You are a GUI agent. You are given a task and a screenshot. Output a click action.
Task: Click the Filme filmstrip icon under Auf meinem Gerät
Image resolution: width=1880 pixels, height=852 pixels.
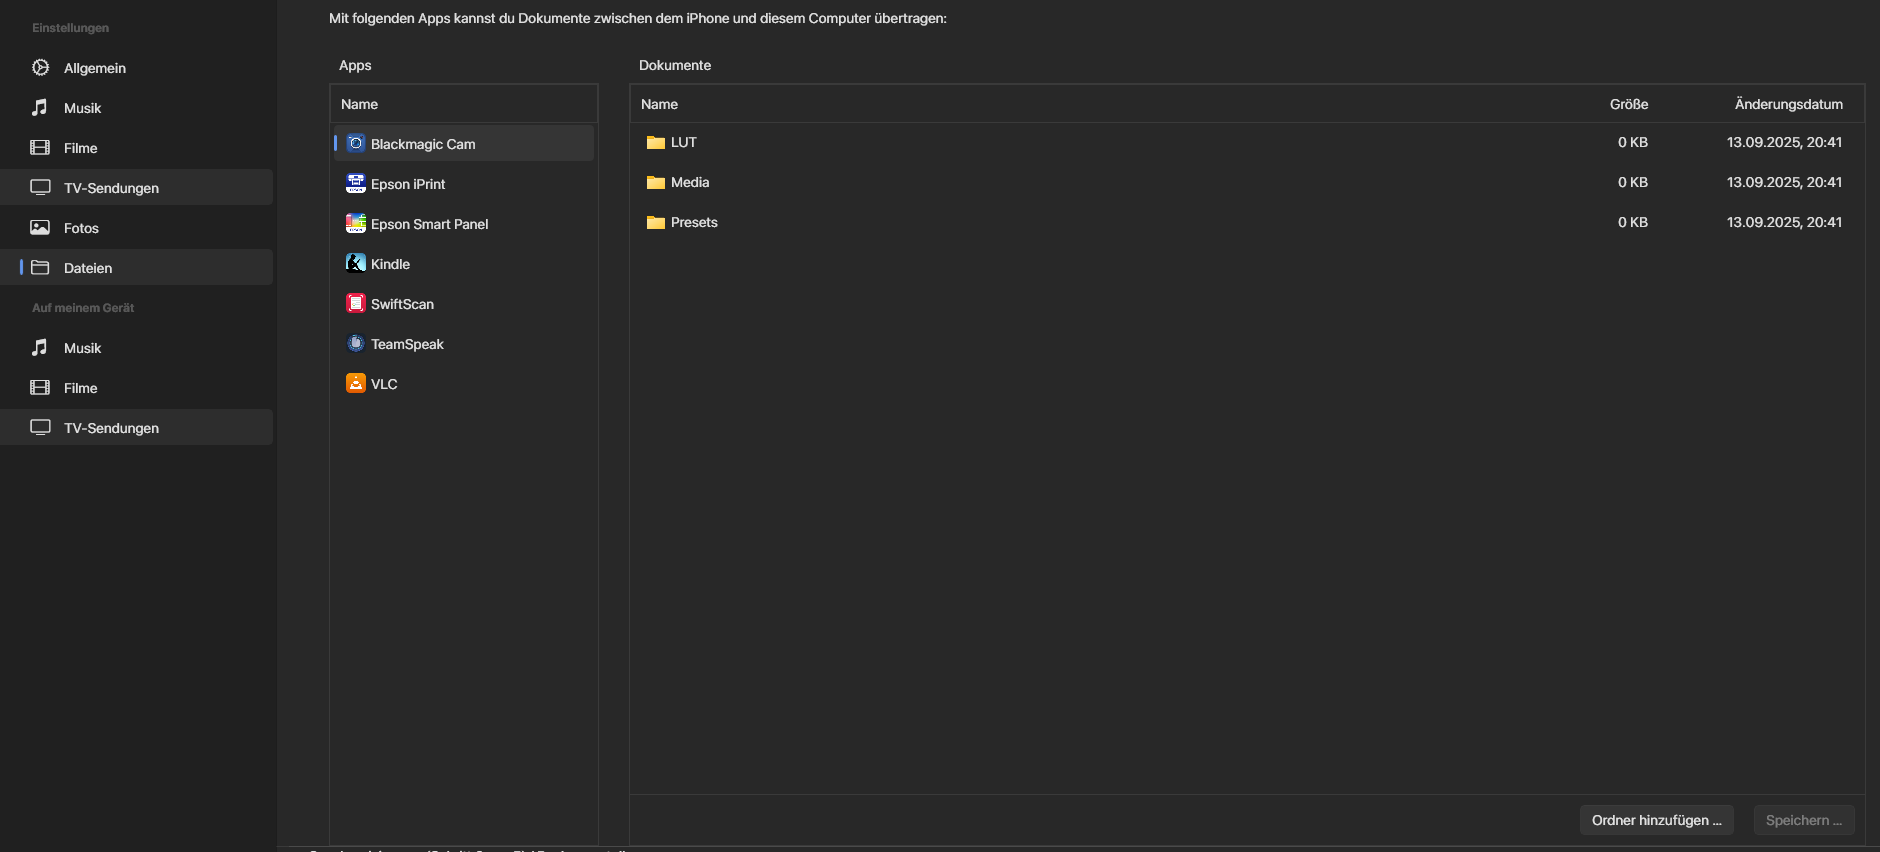point(40,388)
